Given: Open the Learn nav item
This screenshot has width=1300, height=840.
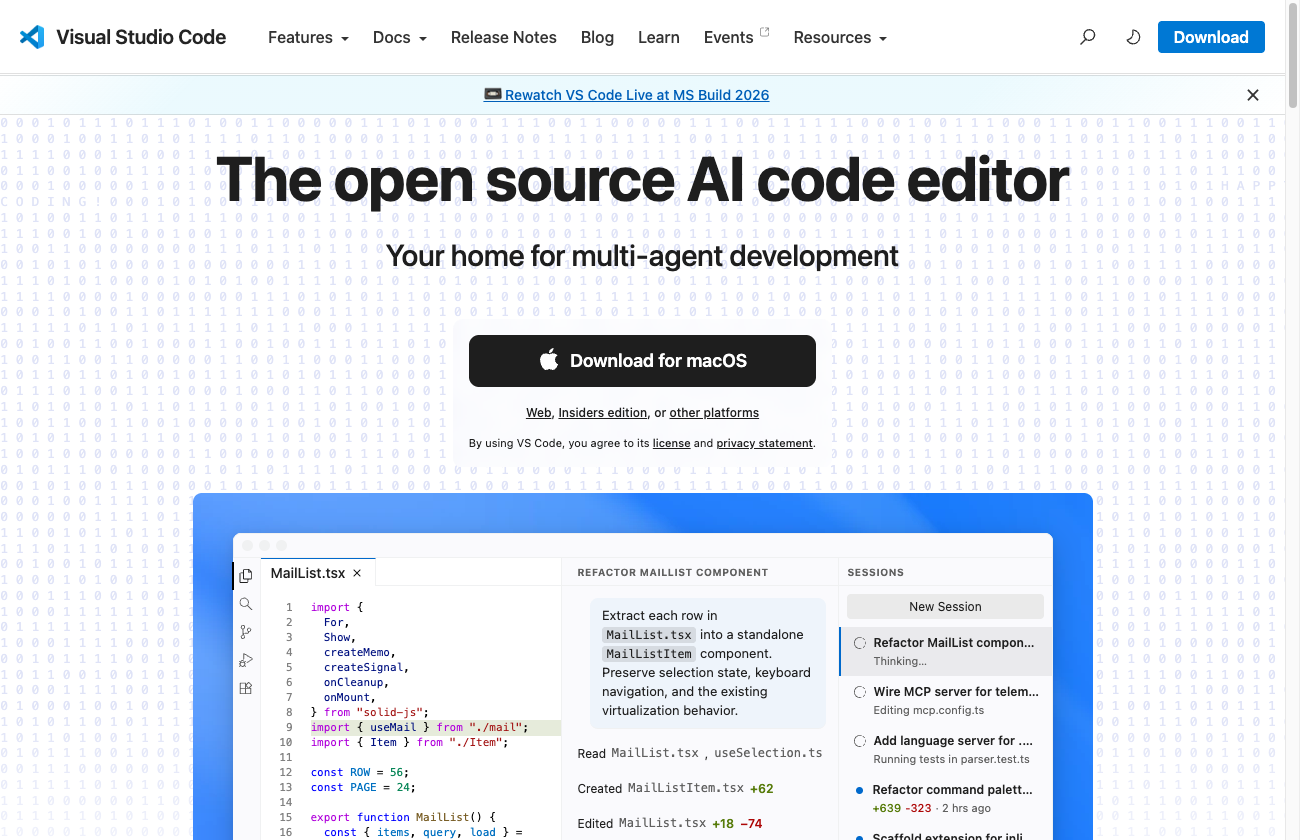Looking at the screenshot, I should click(x=659, y=37).
